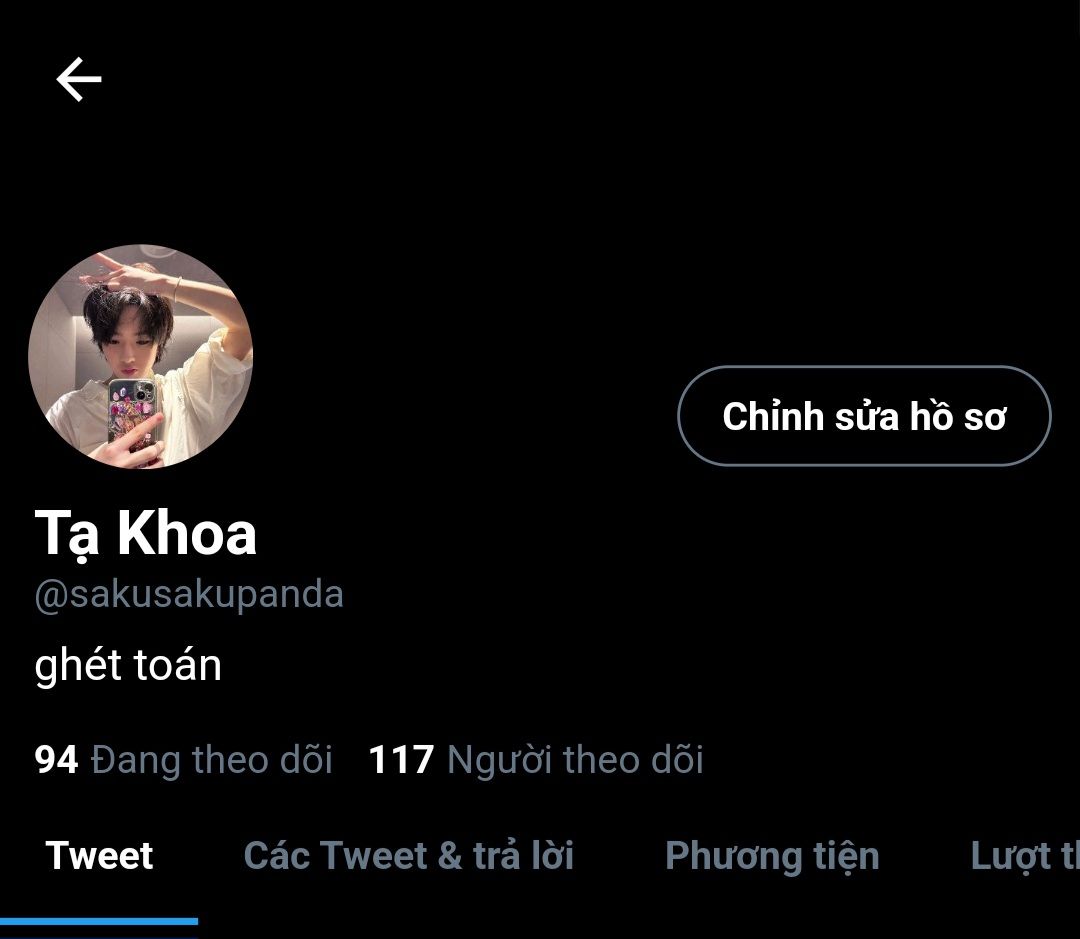Viewport: 1080px width, 939px height.
Task: Go back using the left arrow icon
Action: (79, 79)
